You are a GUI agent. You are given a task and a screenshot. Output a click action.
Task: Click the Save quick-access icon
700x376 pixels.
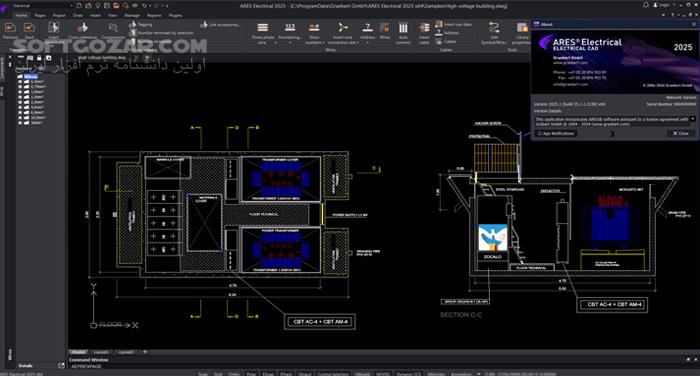coord(107,5)
